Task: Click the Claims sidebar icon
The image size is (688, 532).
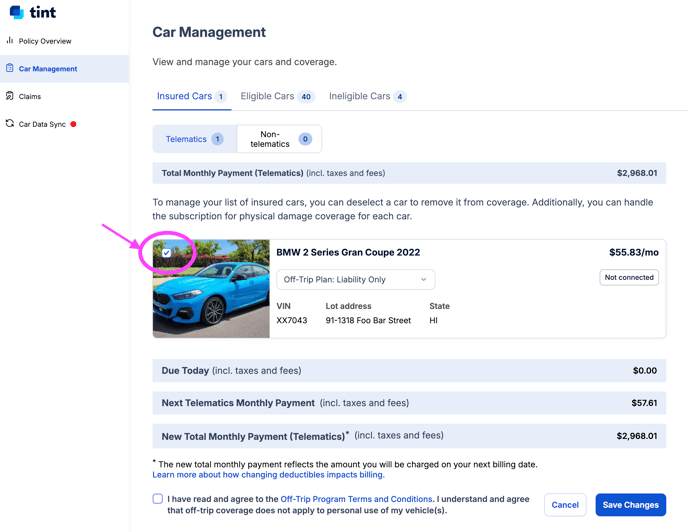Action: (10, 96)
